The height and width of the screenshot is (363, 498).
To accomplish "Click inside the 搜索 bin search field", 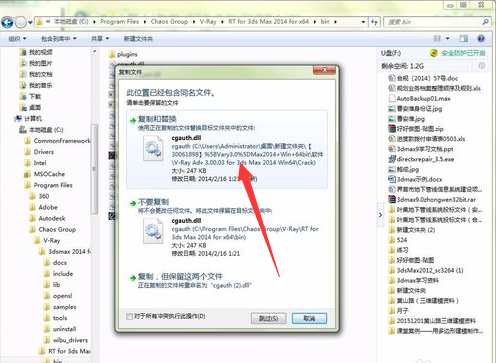I will point(432,22).
